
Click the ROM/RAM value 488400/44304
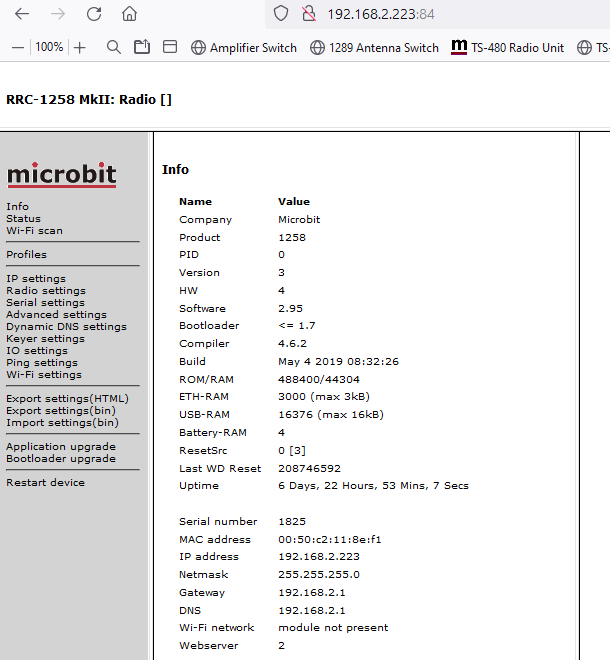click(x=319, y=379)
